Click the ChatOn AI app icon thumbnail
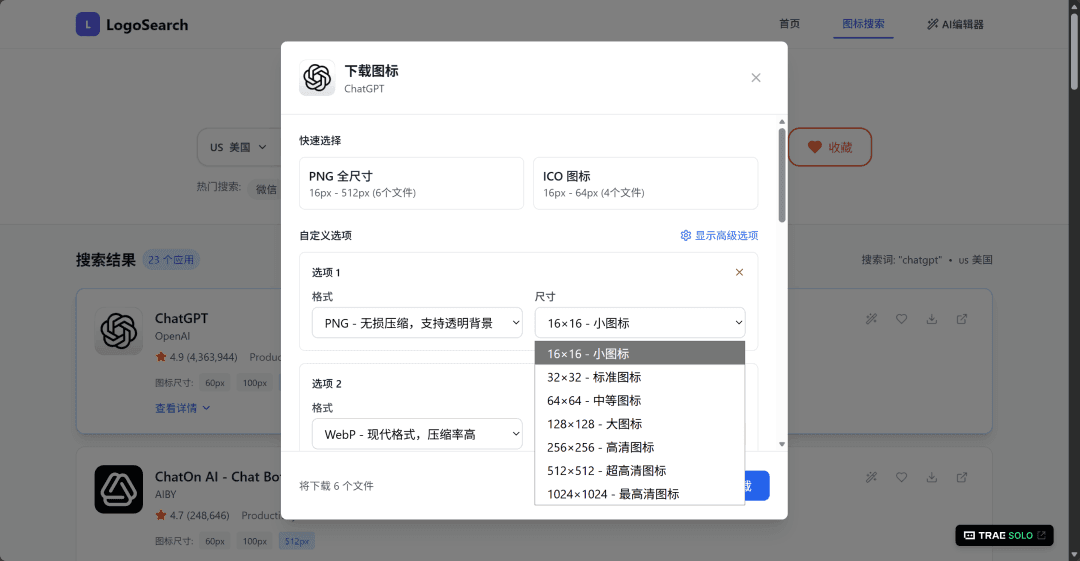This screenshot has height=561, width=1080. click(x=119, y=489)
